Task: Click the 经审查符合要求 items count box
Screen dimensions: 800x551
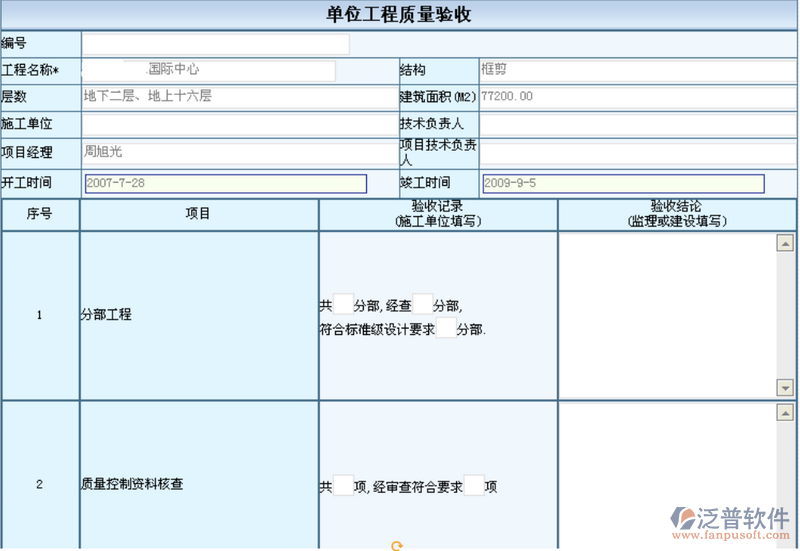Action: [x=474, y=486]
